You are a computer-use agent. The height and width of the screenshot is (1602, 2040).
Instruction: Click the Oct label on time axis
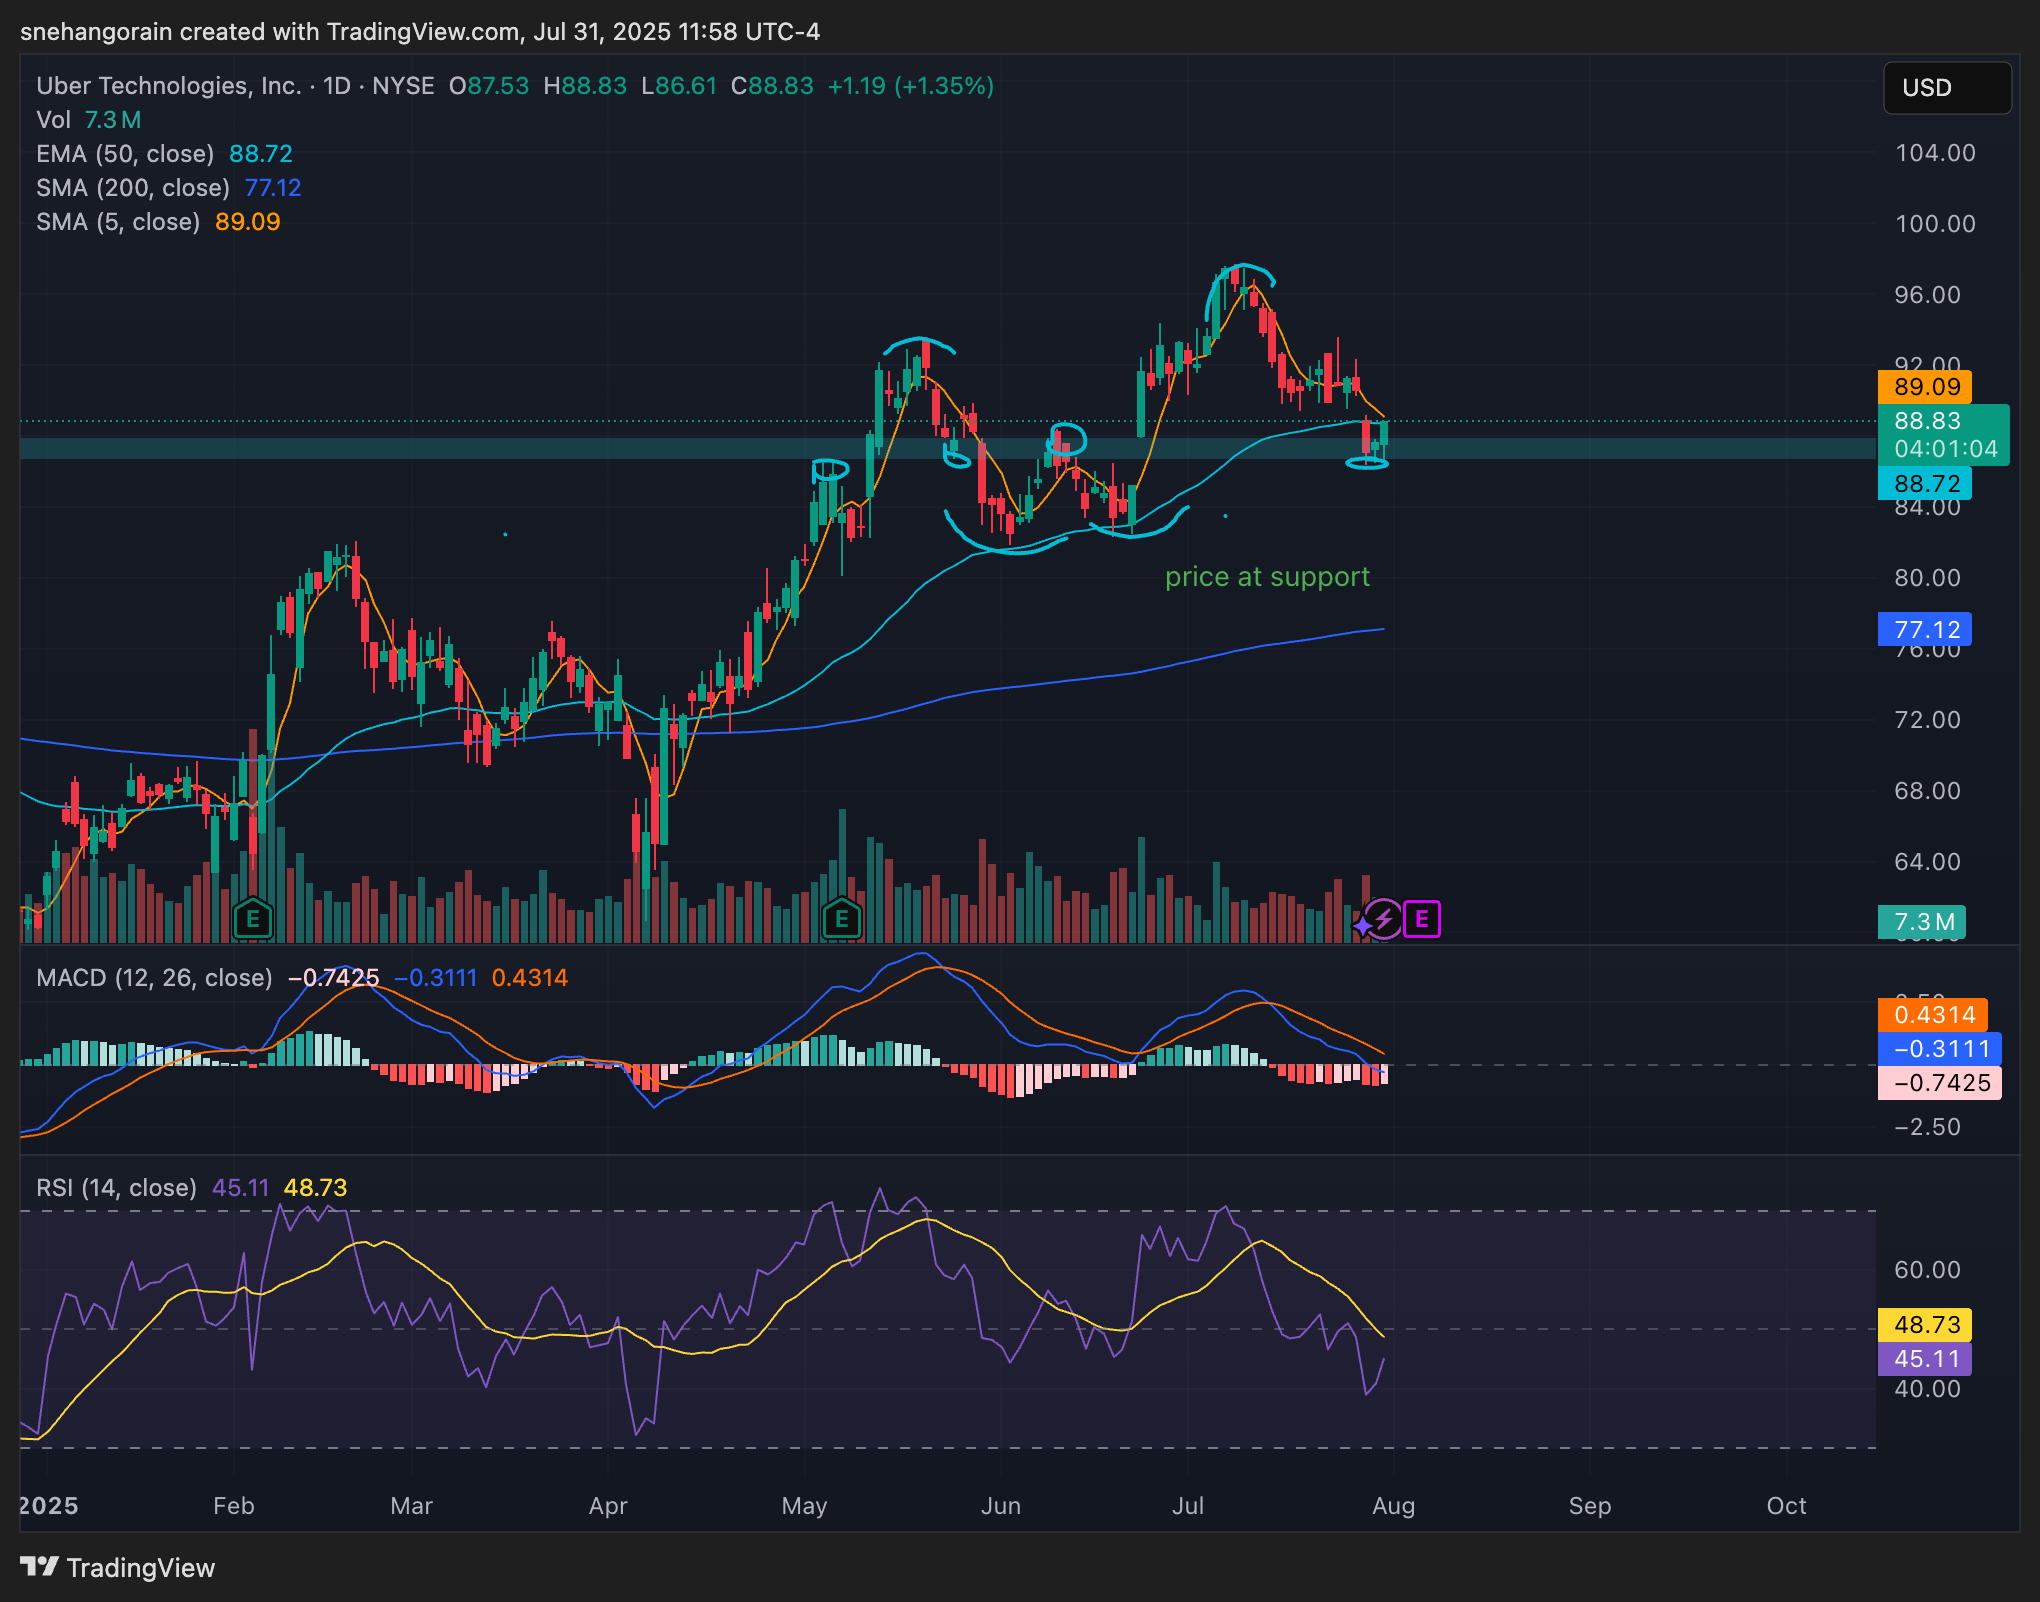[1787, 1506]
